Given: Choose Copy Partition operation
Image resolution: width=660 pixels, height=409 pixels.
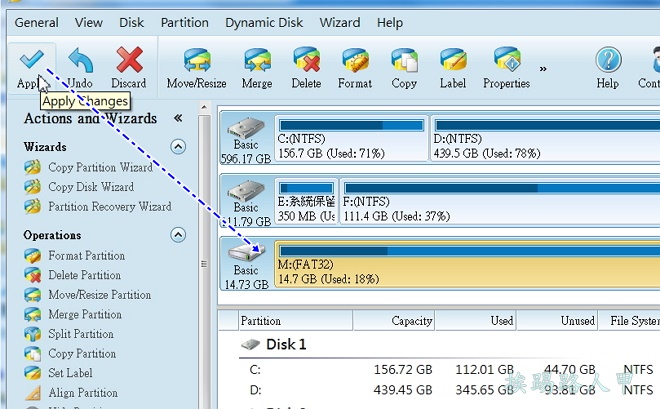Looking at the screenshot, I should [82, 353].
